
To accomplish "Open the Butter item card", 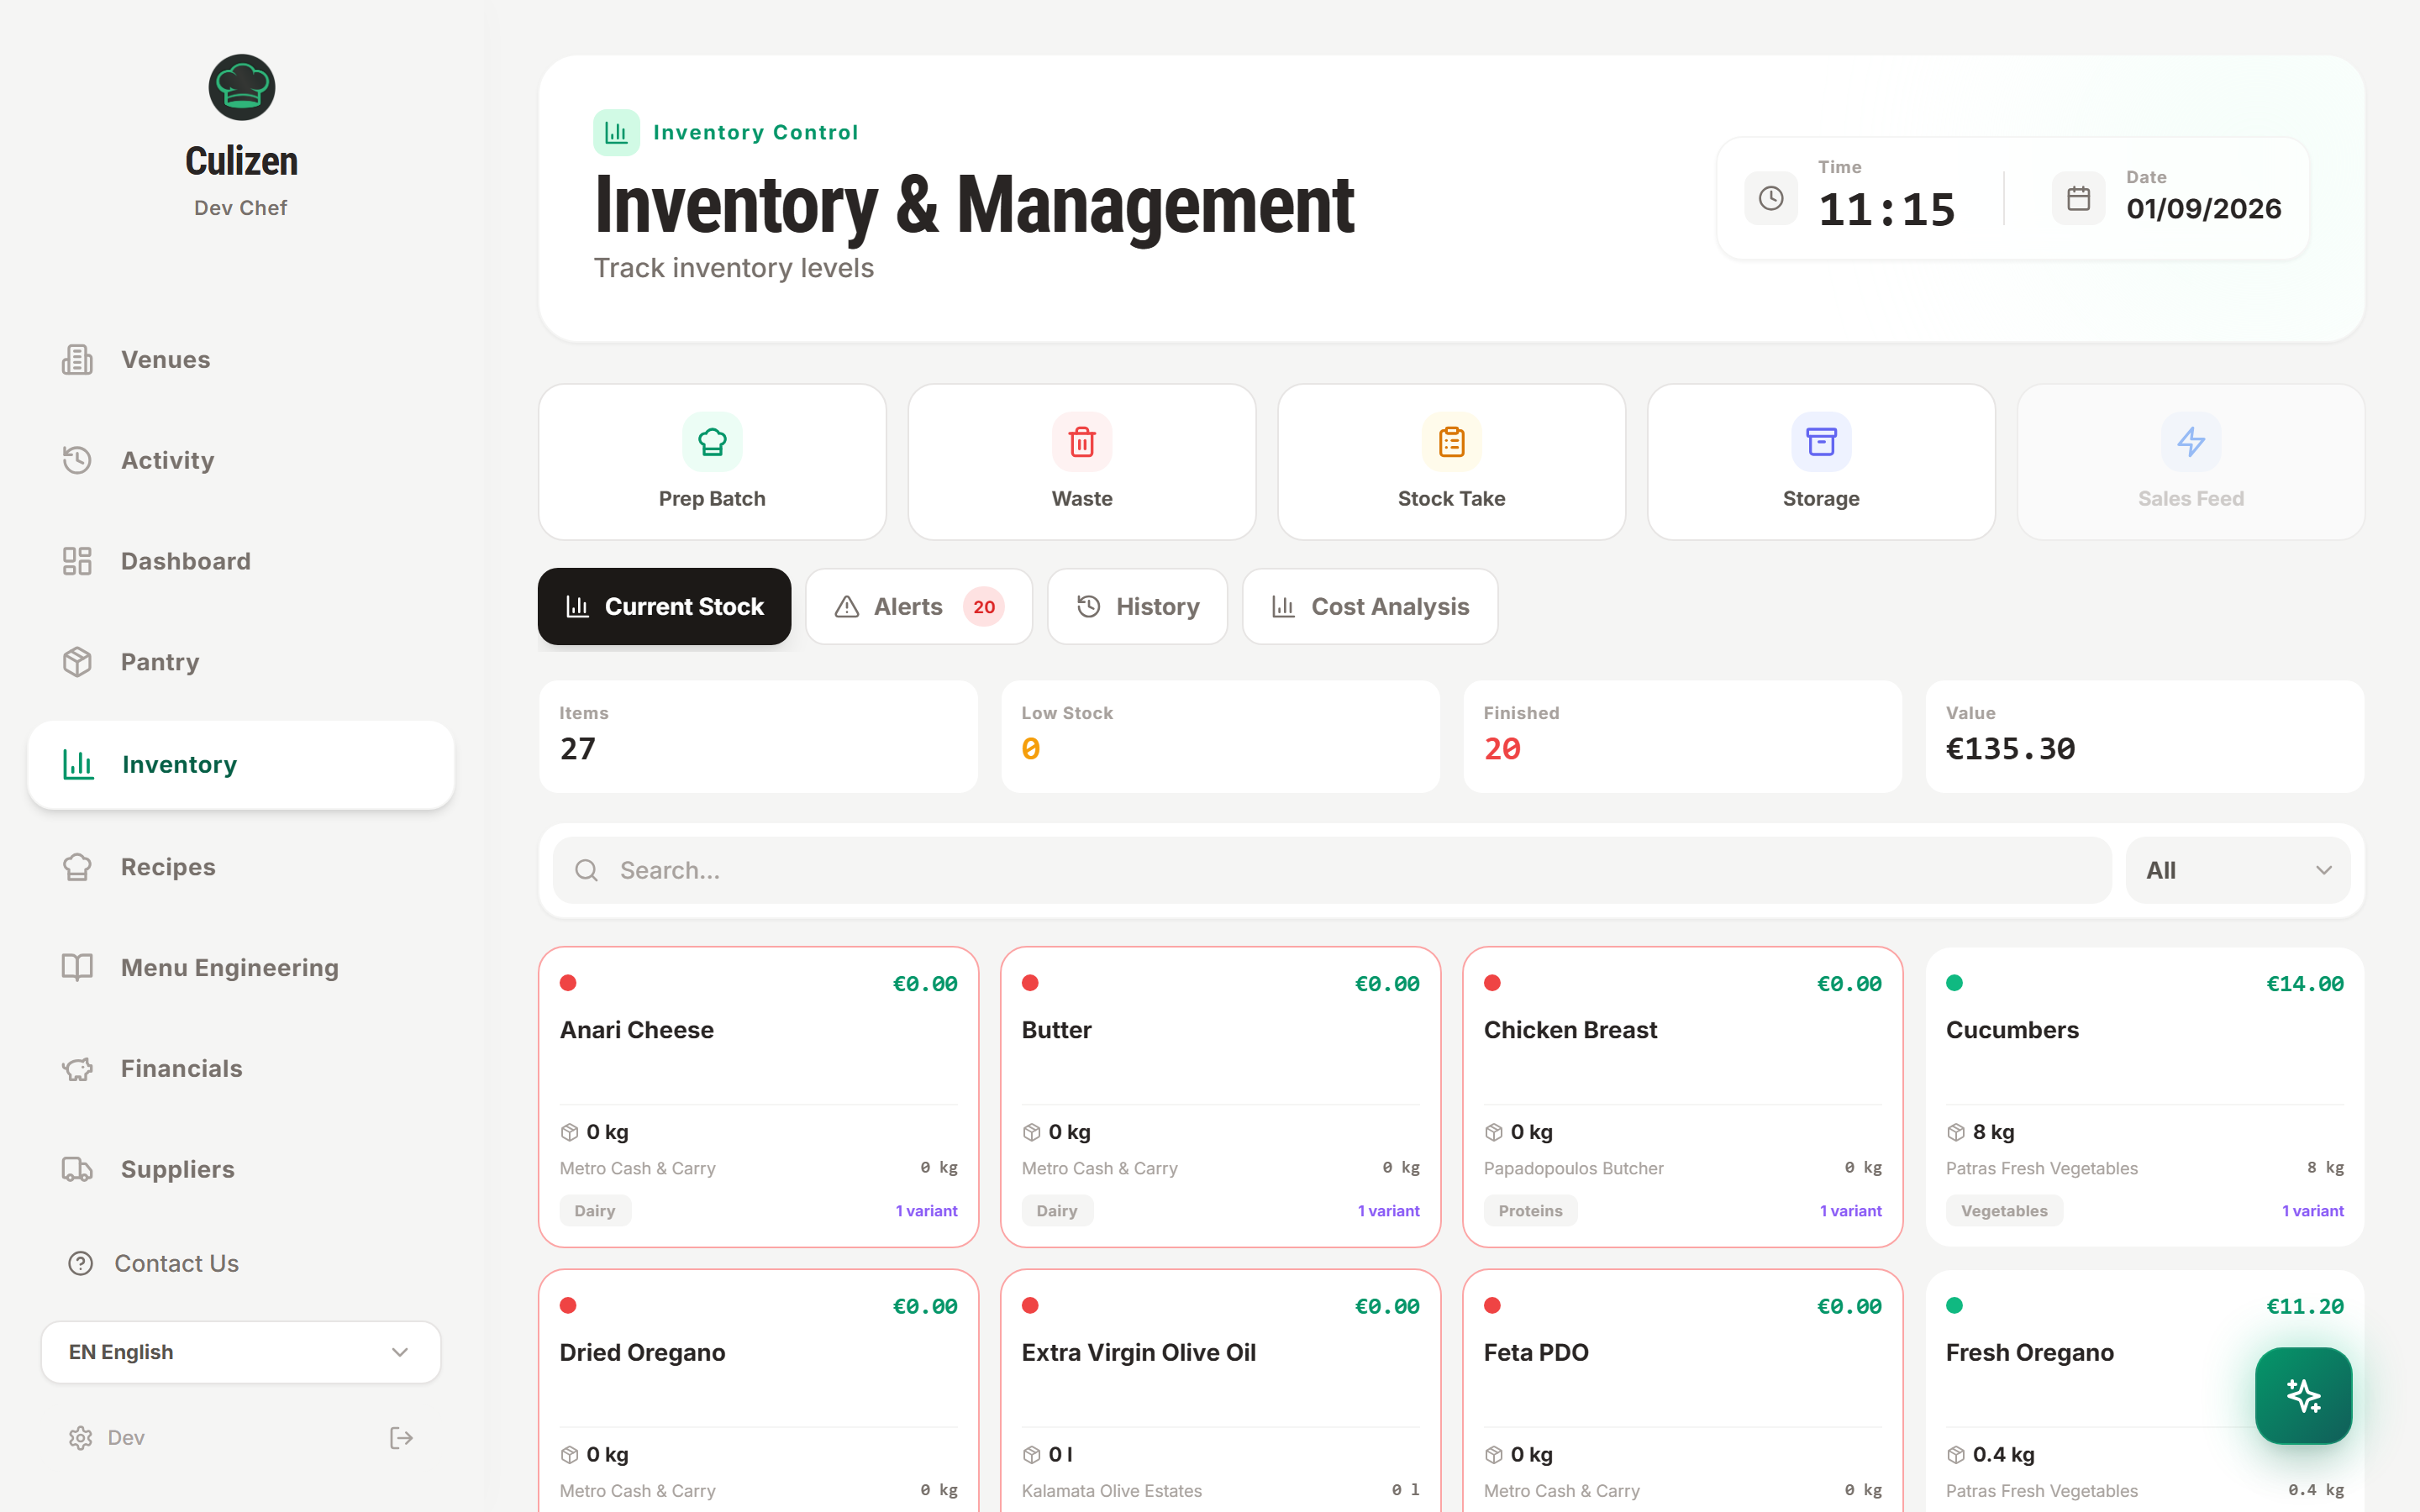I will pos(1220,1097).
